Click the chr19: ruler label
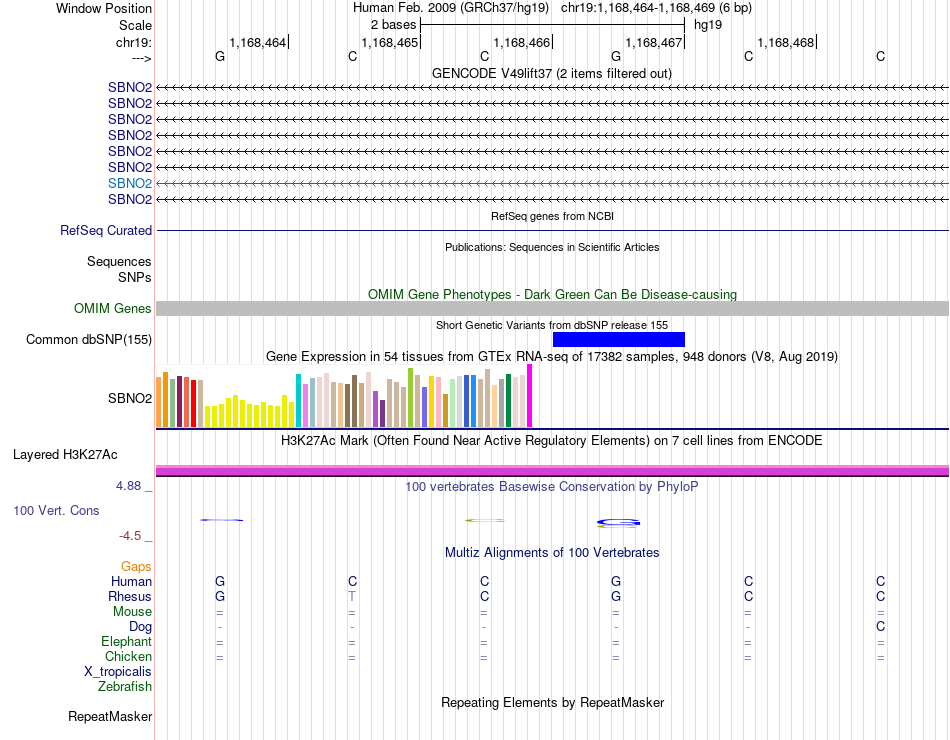The height and width of the screenshot is (740, 950). [x=133, y=42]
